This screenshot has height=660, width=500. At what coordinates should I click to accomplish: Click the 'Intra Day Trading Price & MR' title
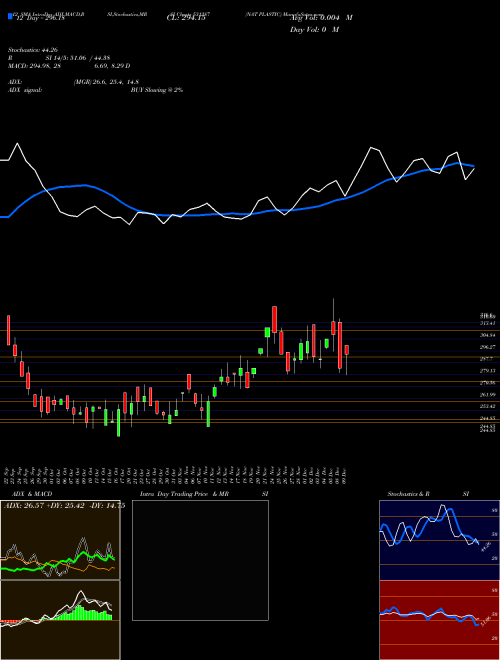tap(184, 494)
